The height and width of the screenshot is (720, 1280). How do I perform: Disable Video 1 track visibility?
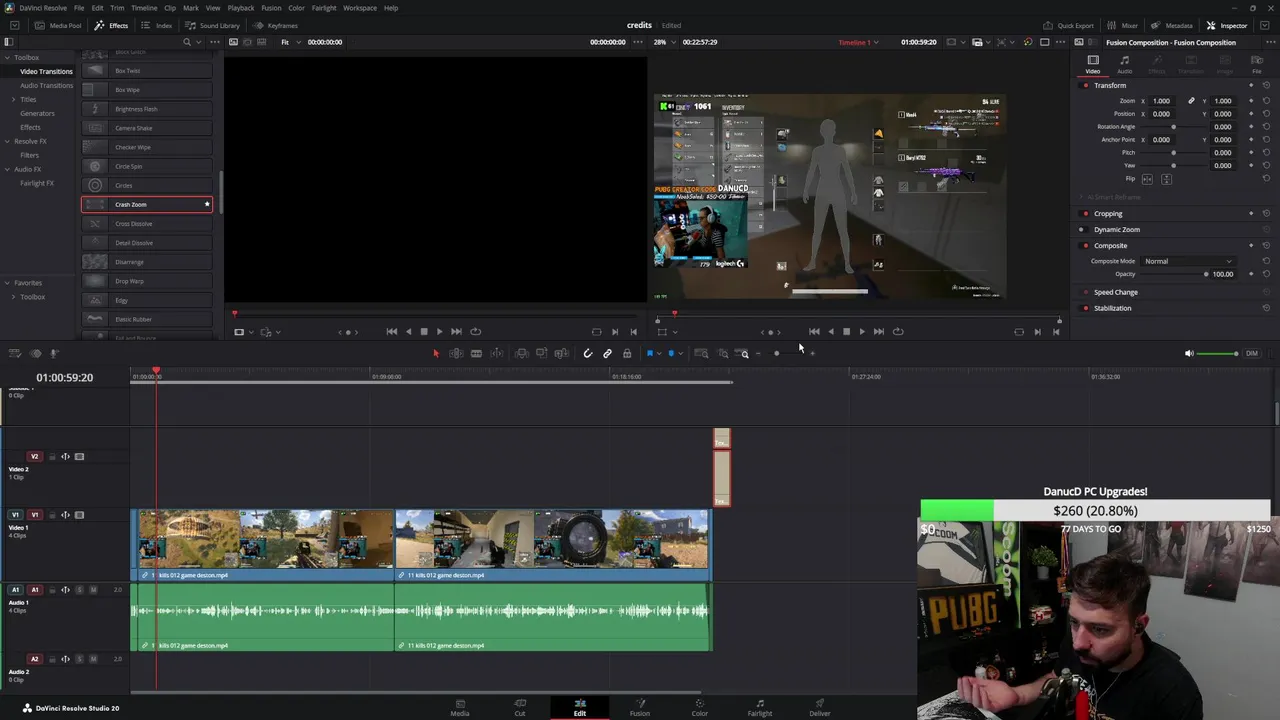pos(80,515)
